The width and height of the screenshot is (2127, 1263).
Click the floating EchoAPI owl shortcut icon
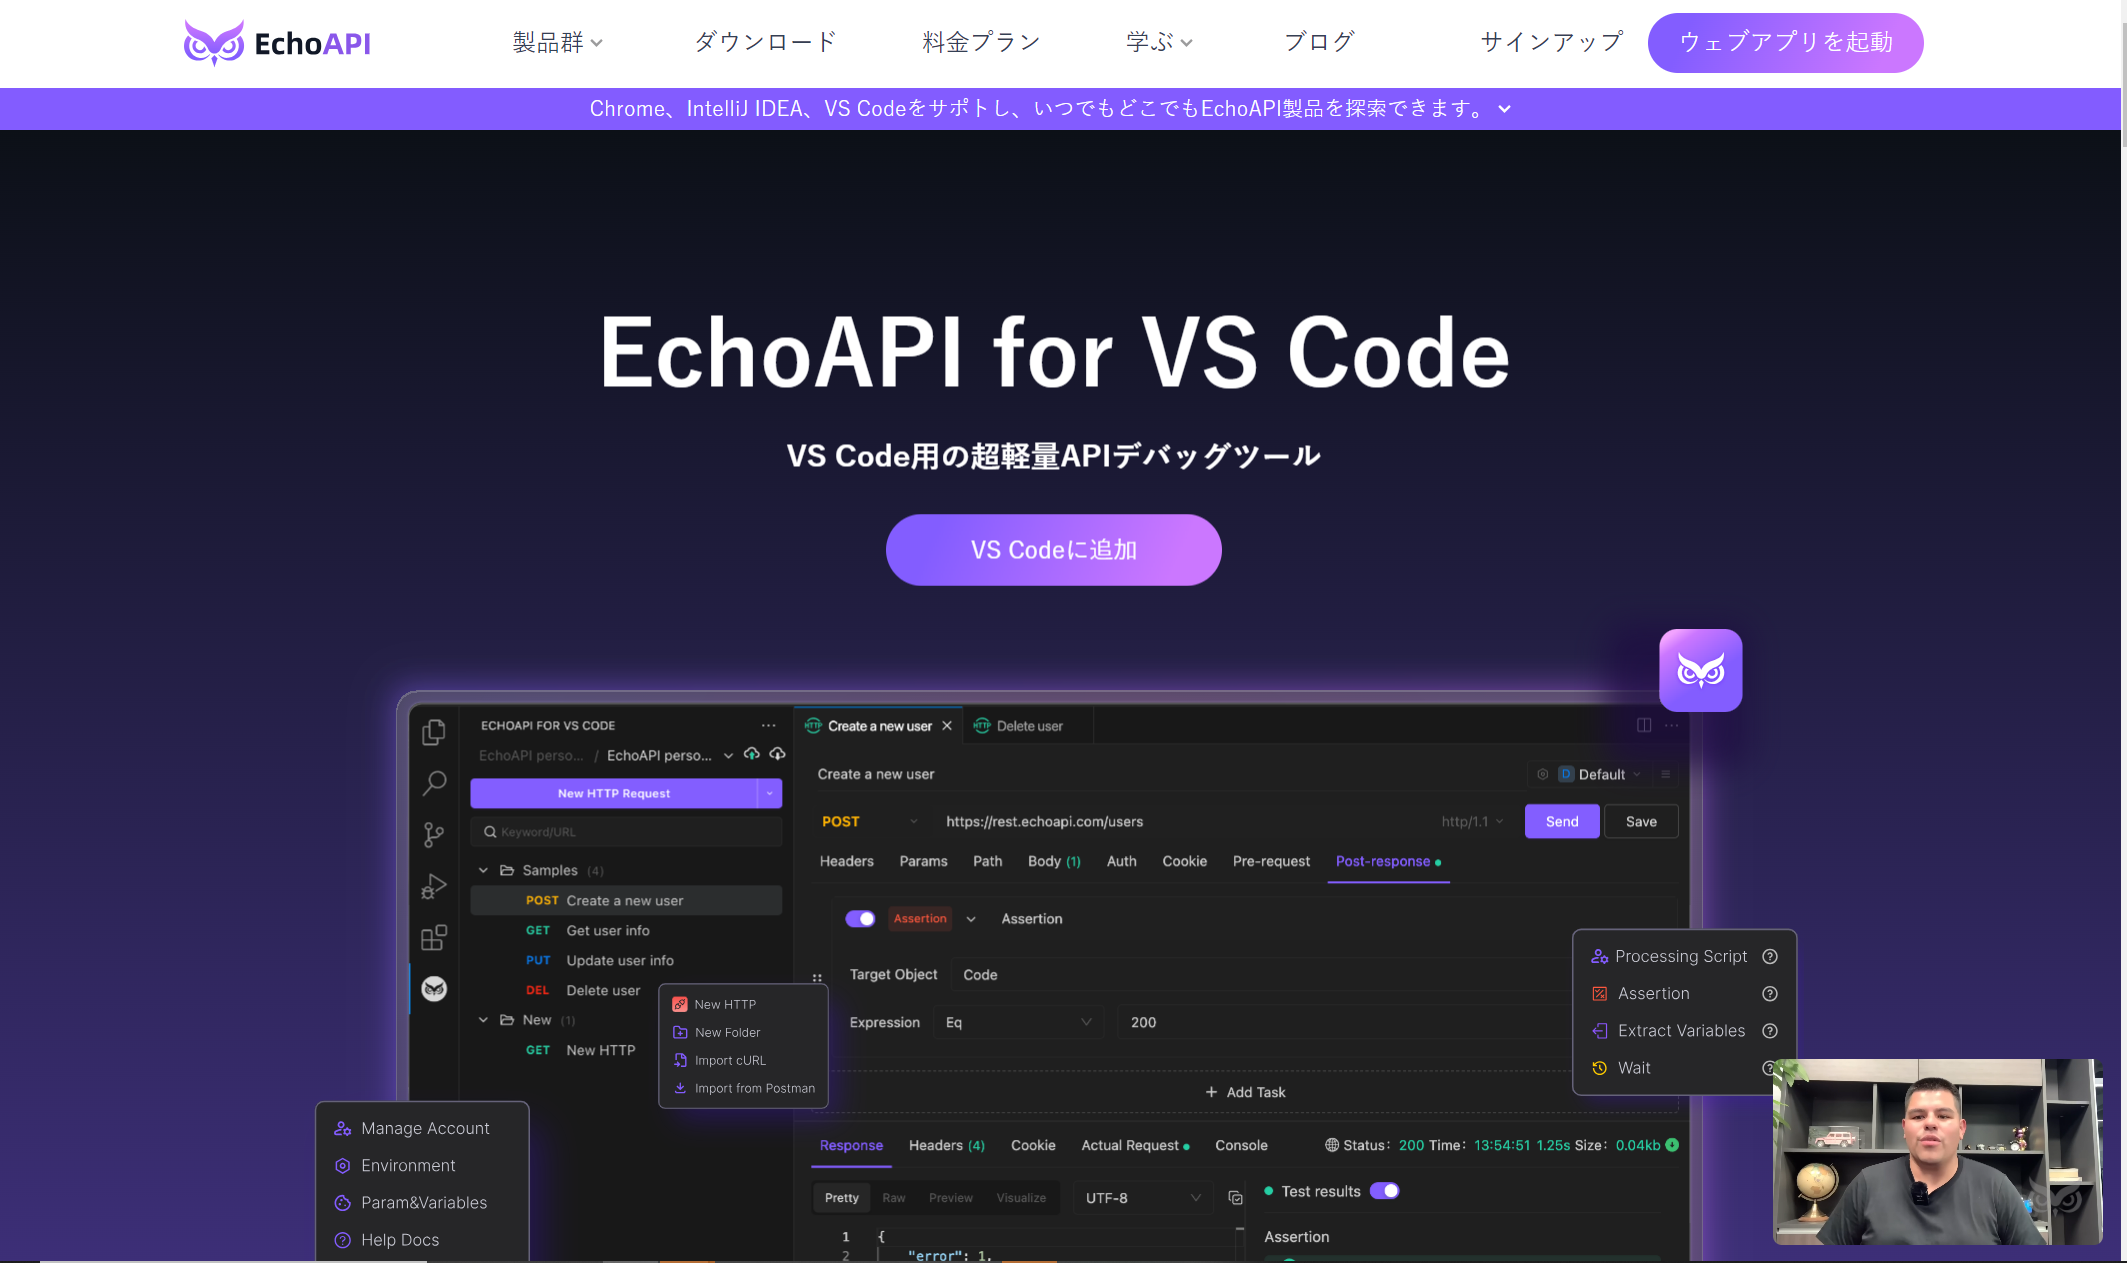click(x=1700, y=671)
